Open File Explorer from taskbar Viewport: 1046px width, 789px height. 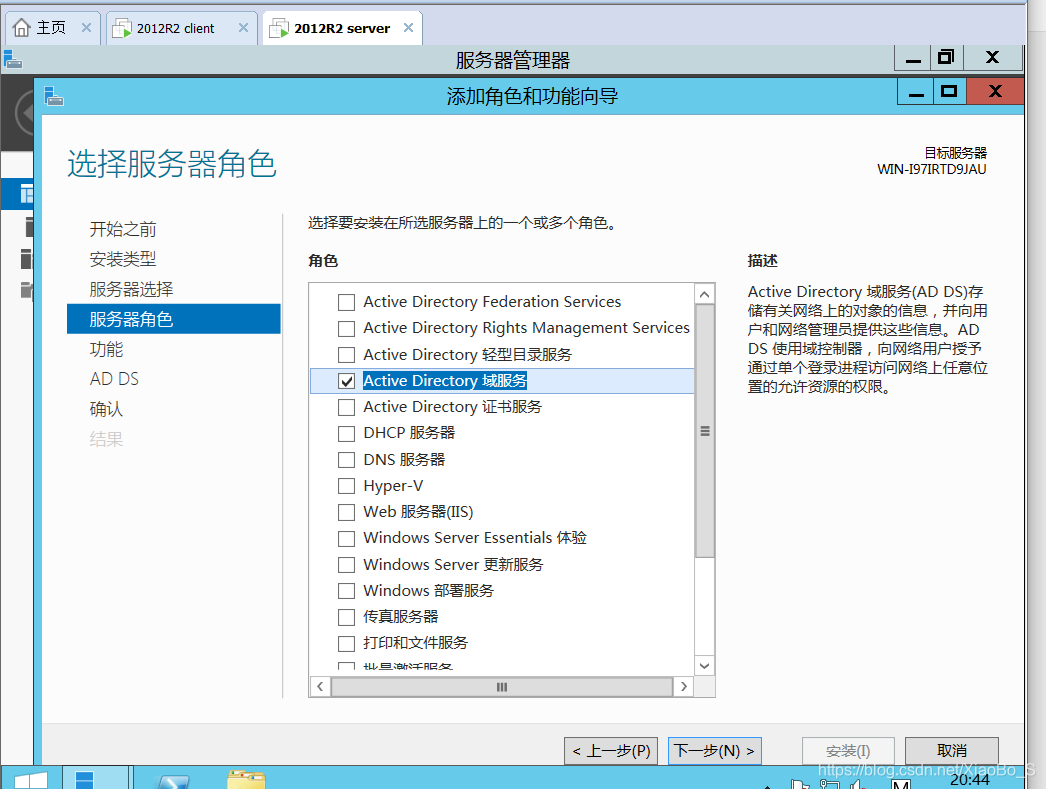tap(246, 779)
